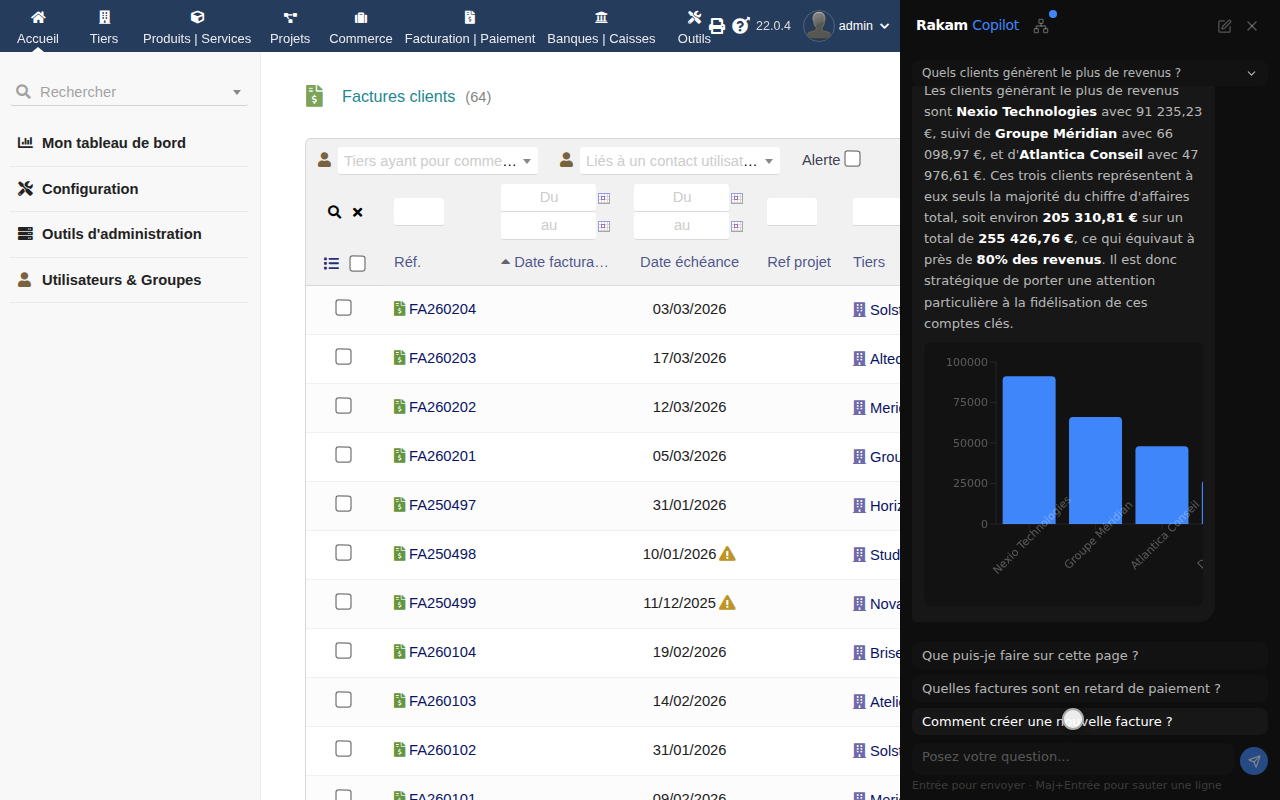Sort by Ref projet column
The width and height of the screenshot is (1280, 800).
click(799, 262)
